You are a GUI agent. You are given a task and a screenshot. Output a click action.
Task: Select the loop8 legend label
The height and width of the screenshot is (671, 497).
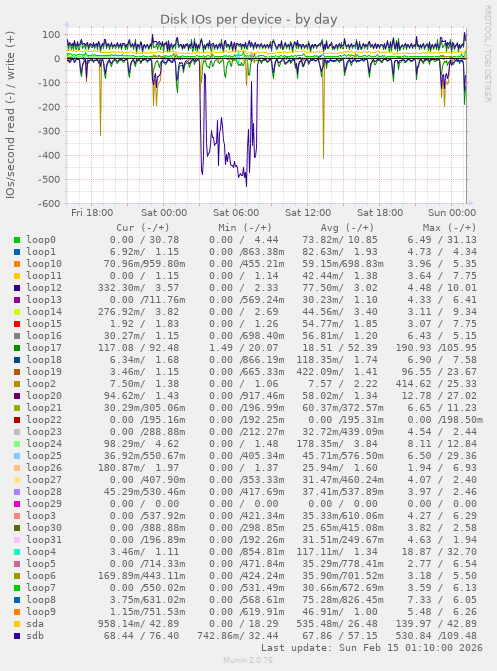point(41,599)
